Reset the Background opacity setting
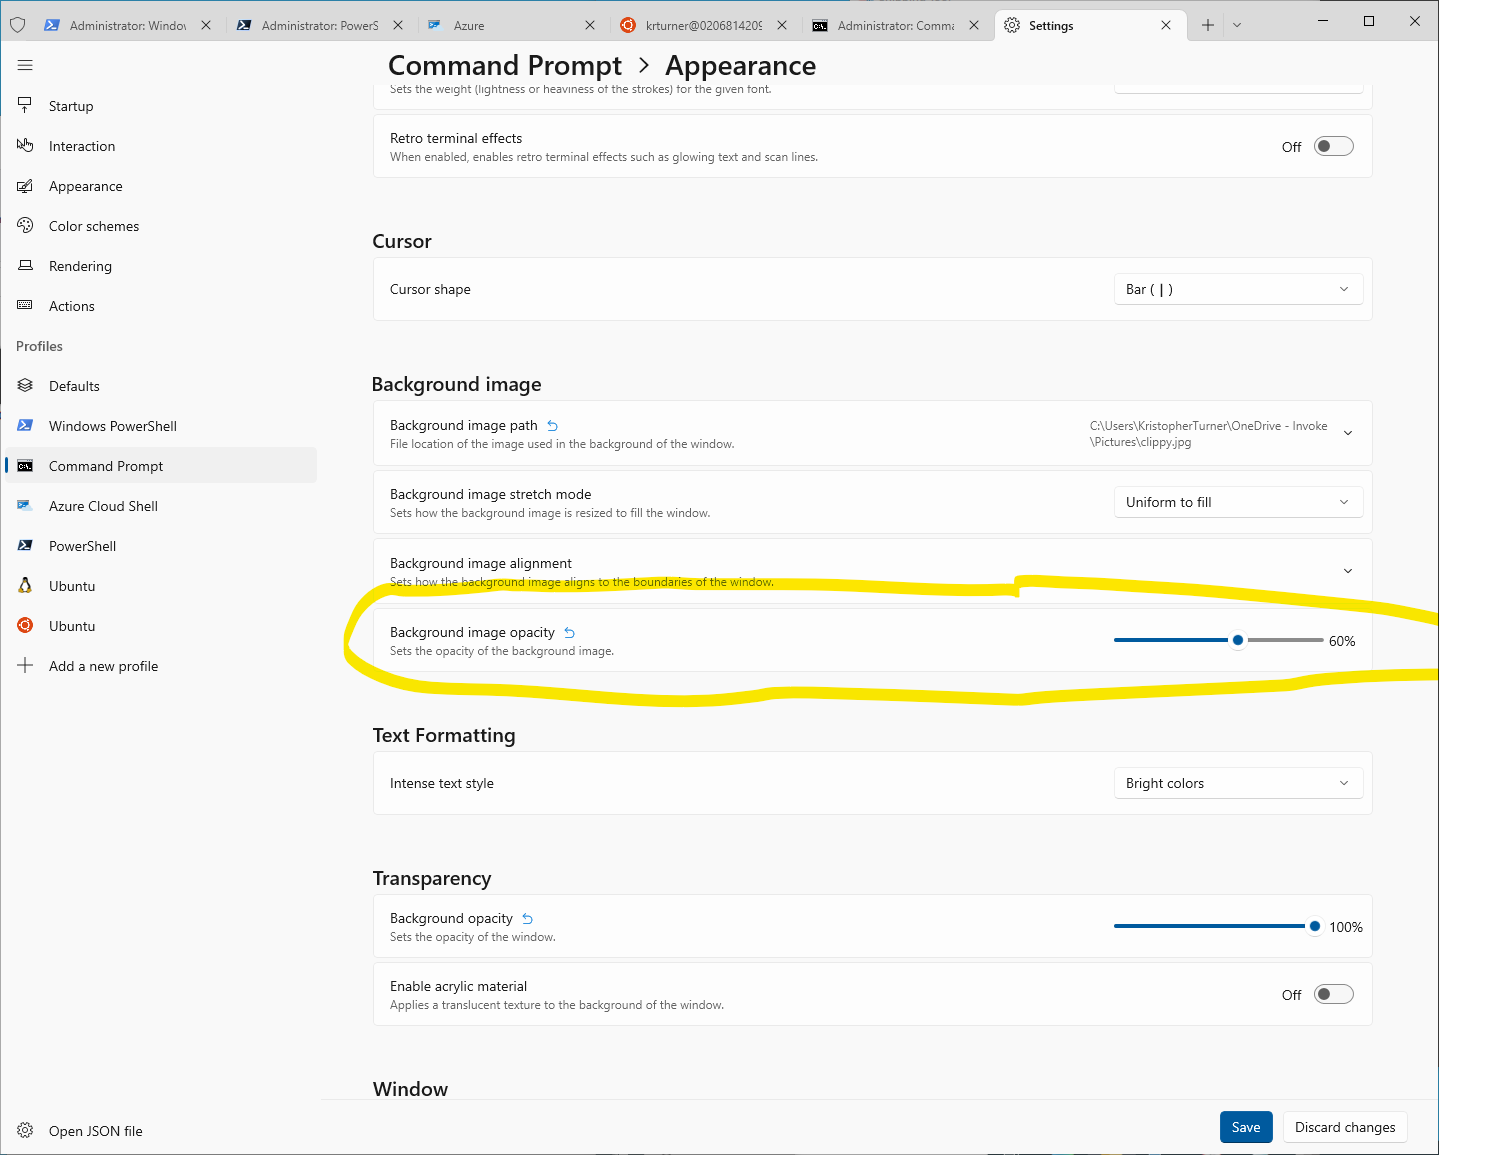The width and height of the screenshot is (1490, 1155). [x=527, y=919]
